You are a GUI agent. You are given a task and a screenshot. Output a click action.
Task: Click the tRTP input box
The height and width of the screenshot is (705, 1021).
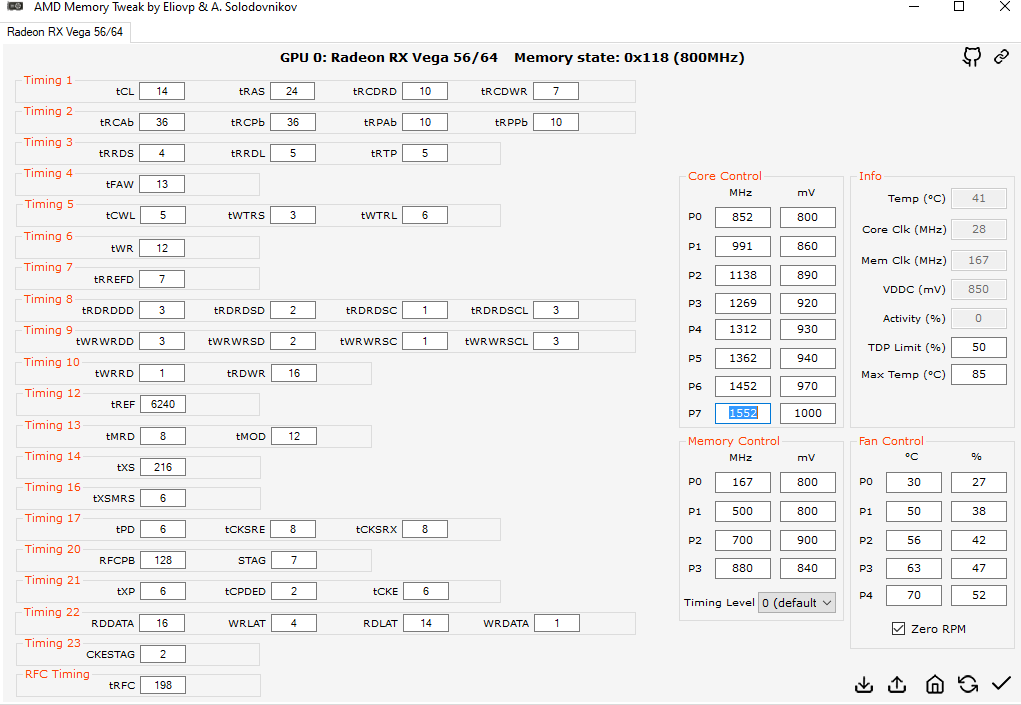pyautogui.click(x=425, y=153)
